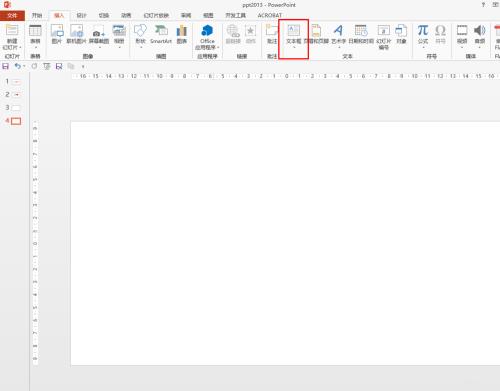Click the Equation pi icon

pyautogui.click(x=423, y=30)
